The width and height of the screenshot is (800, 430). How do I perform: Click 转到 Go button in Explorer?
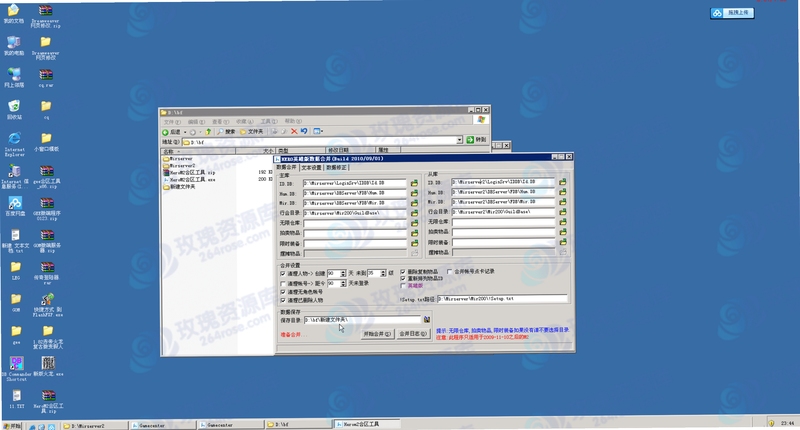point(476,140)
